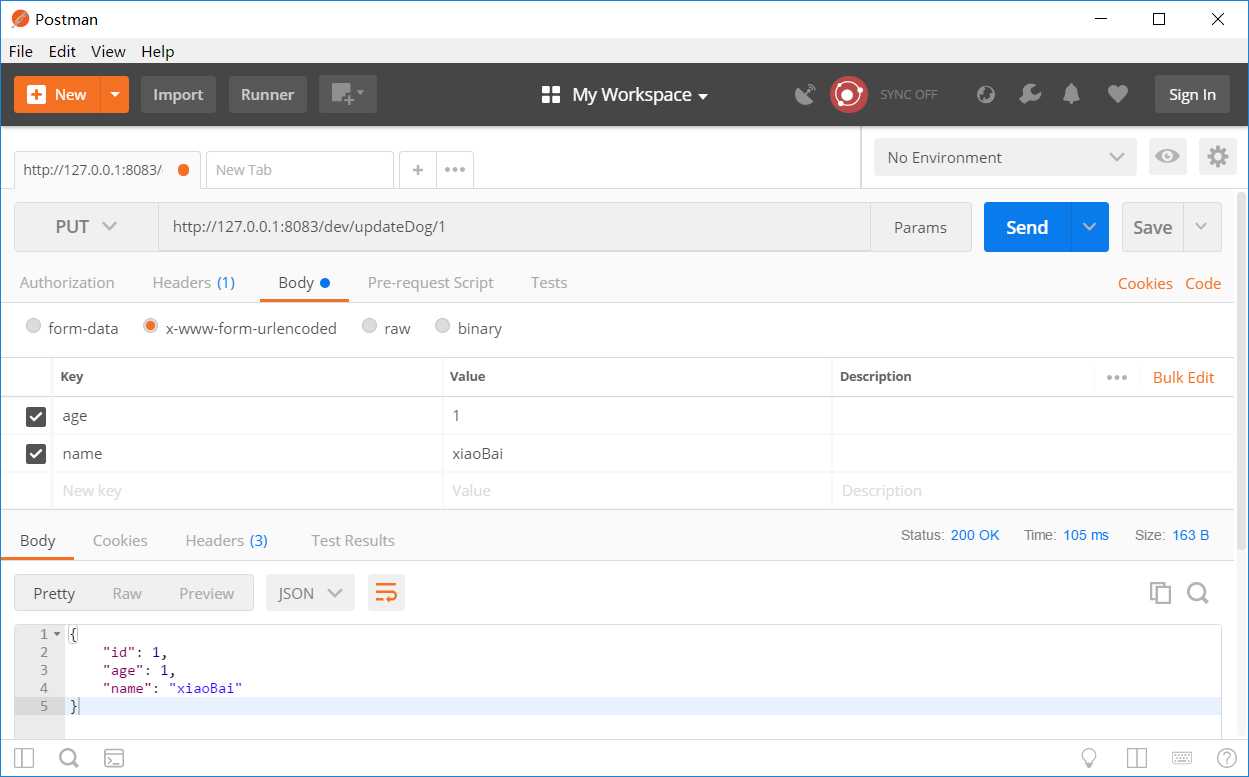Open settings wrench icon in header

[x=1029, y=94]
